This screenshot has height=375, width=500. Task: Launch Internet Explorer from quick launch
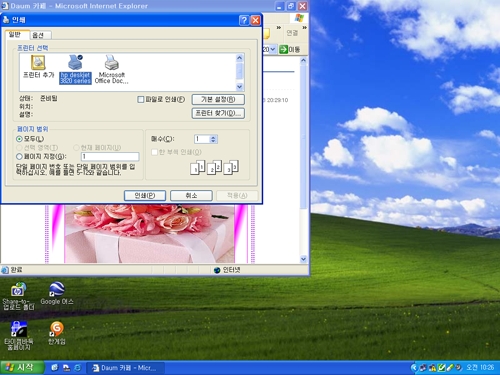(77, 367)
